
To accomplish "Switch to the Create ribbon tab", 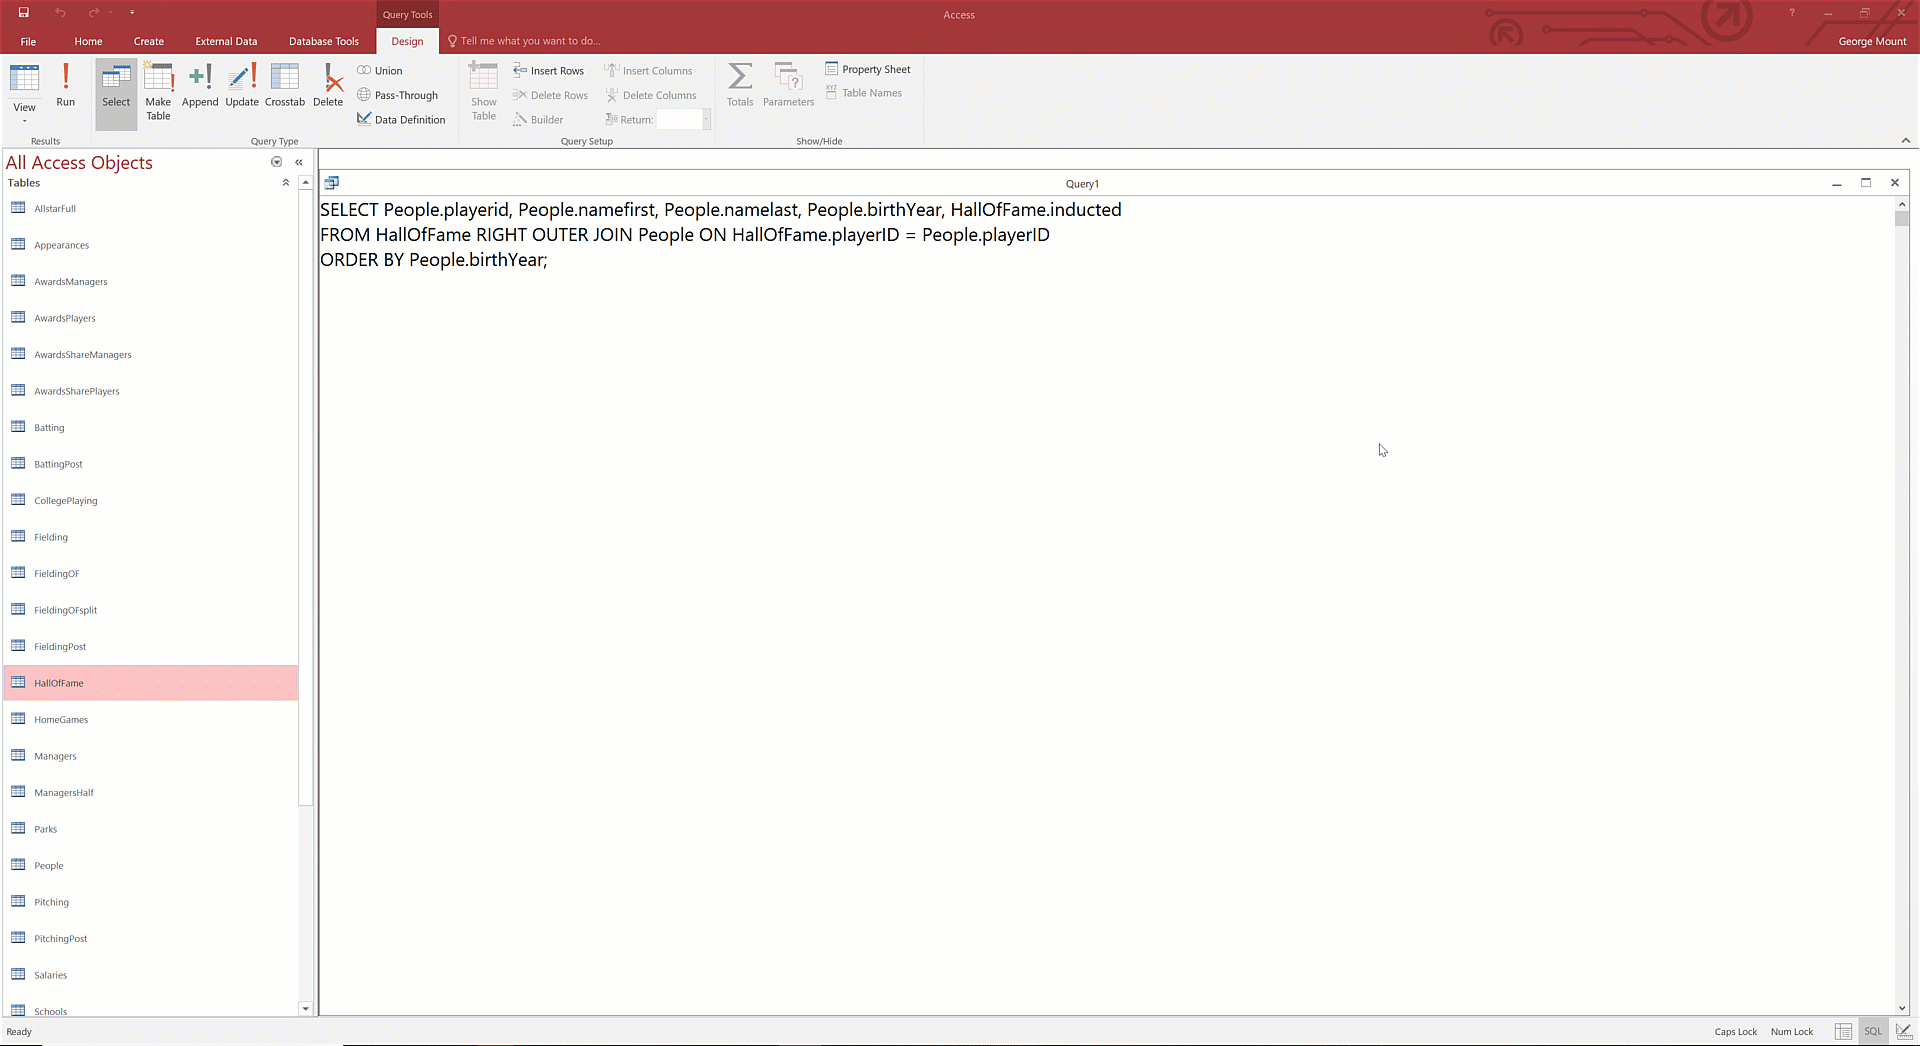I will [149, 41].
